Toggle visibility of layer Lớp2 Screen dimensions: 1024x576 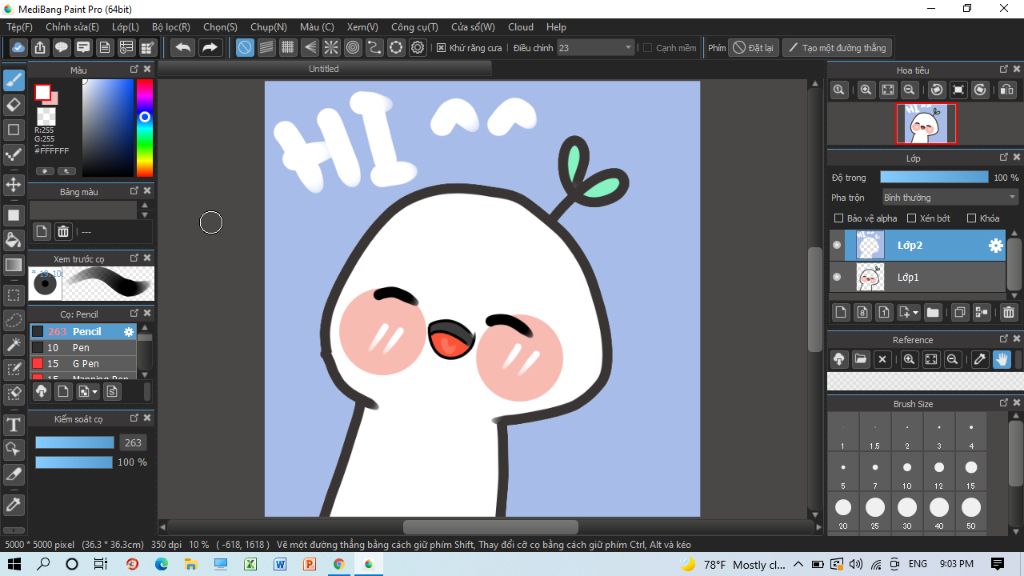point(837,246)
